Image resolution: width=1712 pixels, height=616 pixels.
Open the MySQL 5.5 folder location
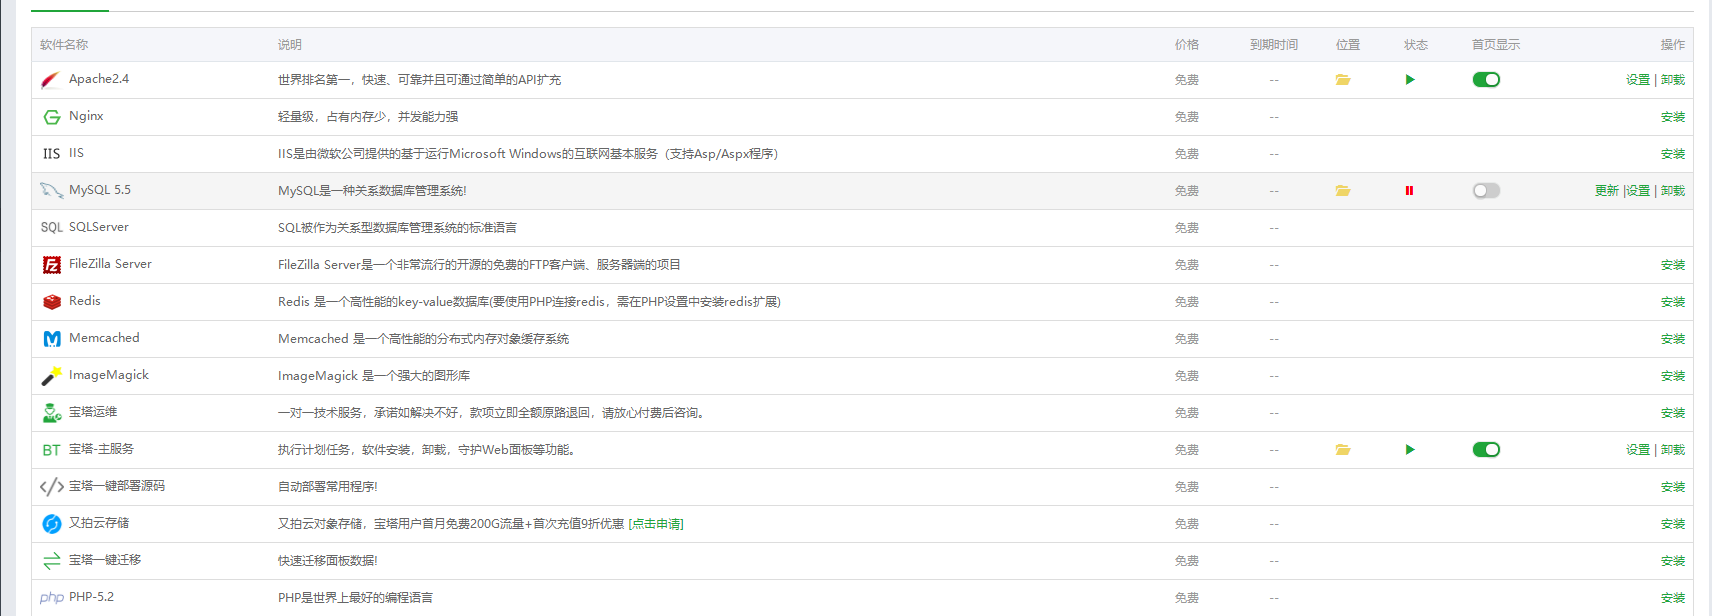[1343, 191]
